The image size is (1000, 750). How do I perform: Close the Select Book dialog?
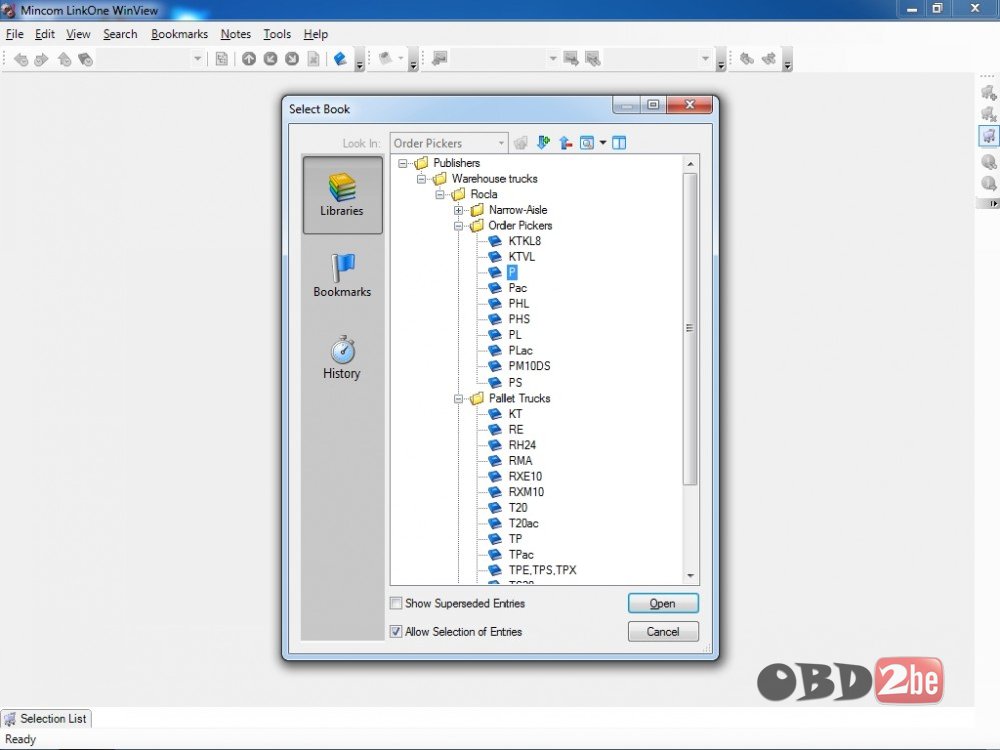[x=689, y=105]
